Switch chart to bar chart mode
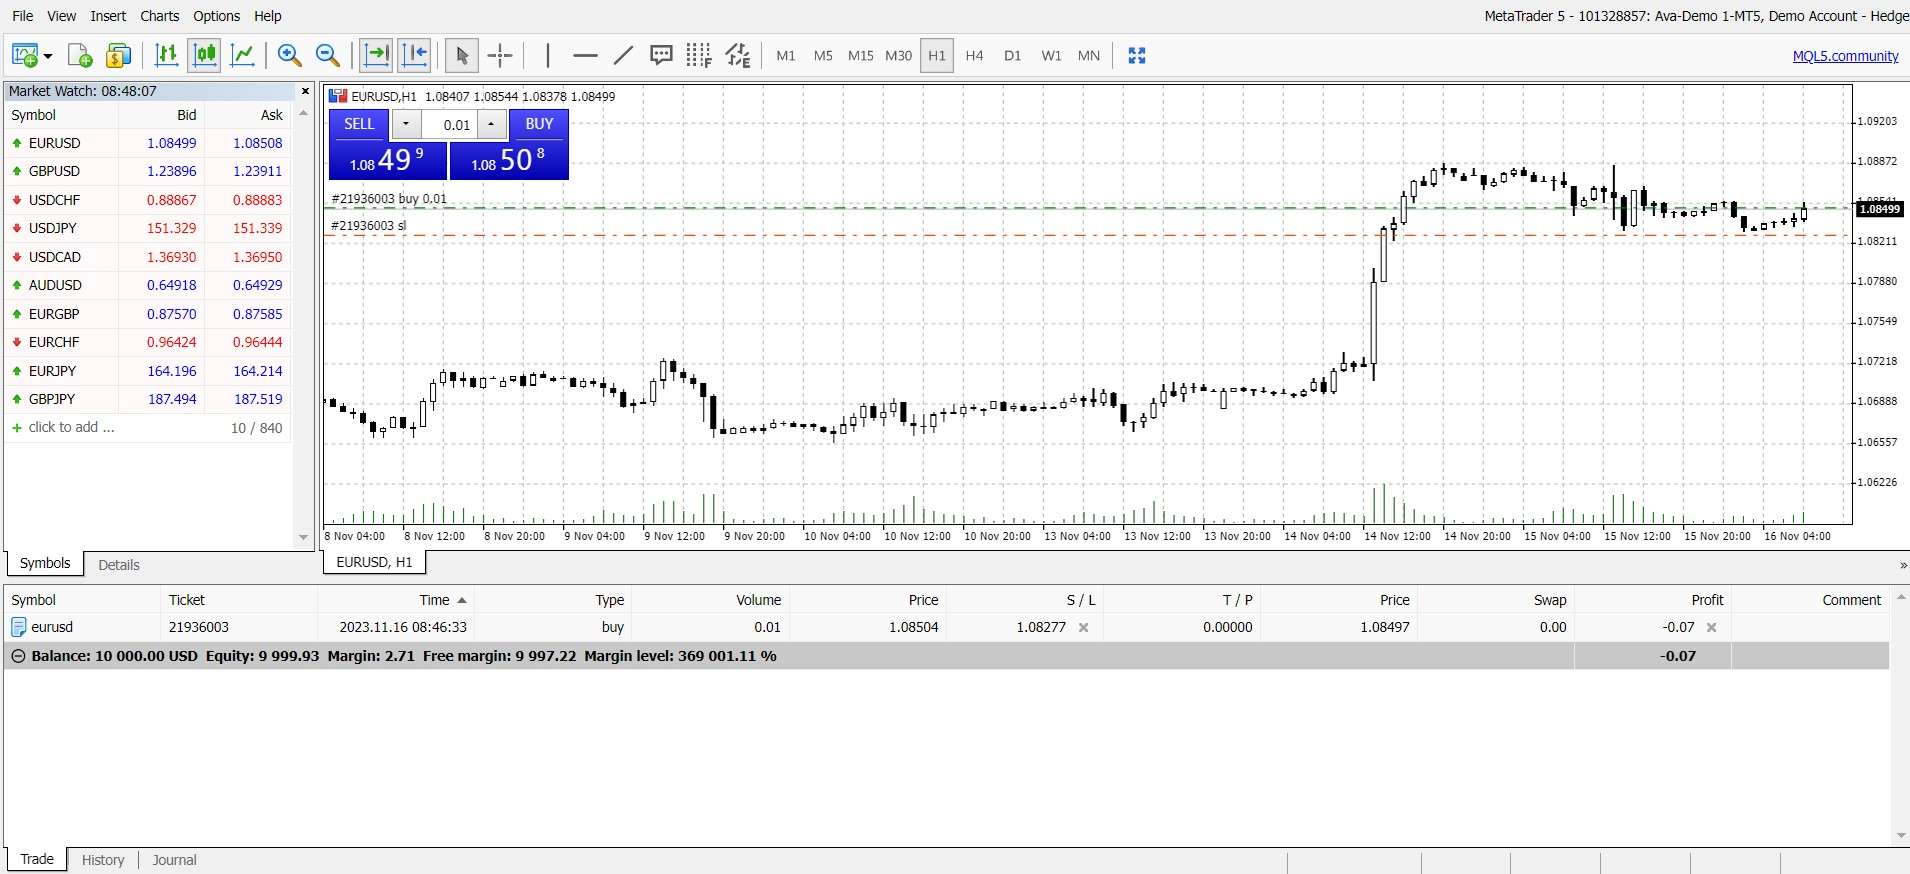Image resolution: width=1910 pixels, height=874 pixels. (167, 56)
